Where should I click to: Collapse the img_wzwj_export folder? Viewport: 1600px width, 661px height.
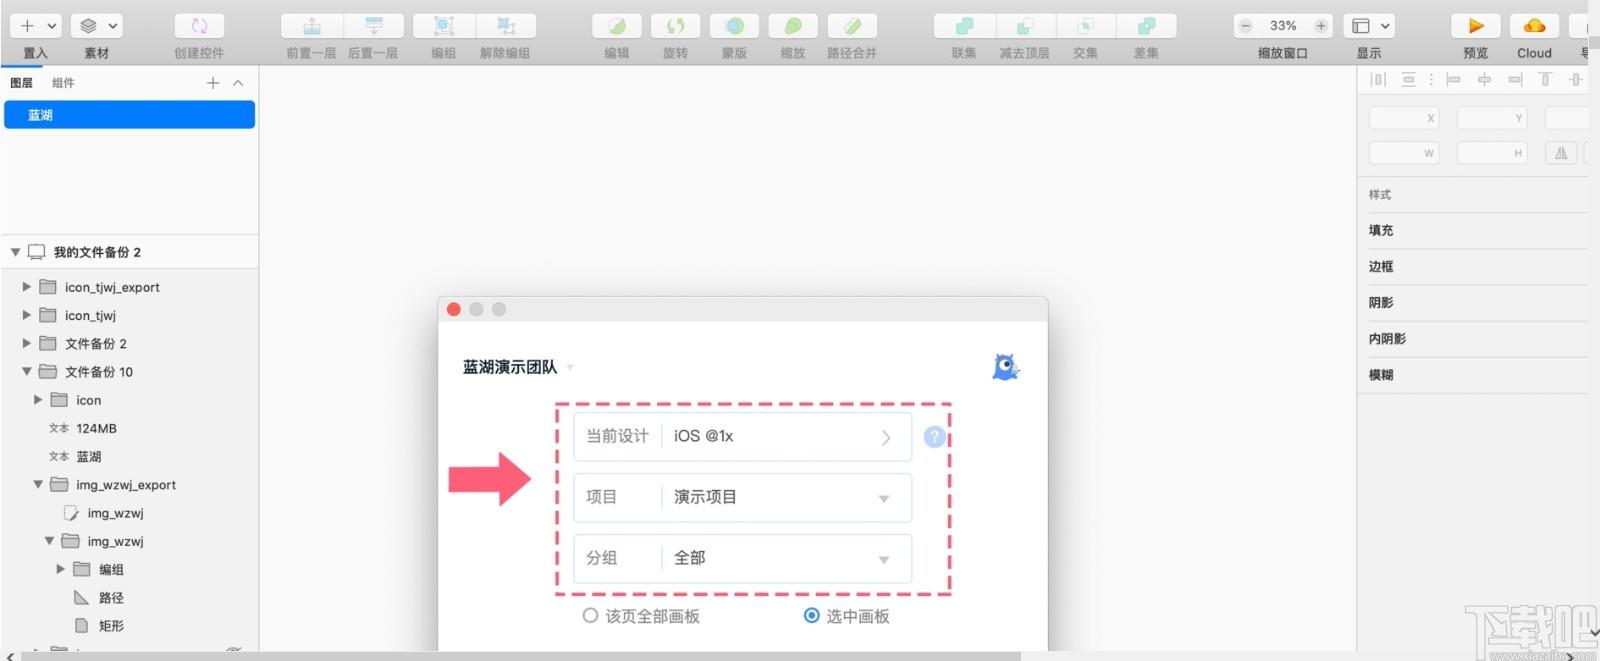(38, 484)
